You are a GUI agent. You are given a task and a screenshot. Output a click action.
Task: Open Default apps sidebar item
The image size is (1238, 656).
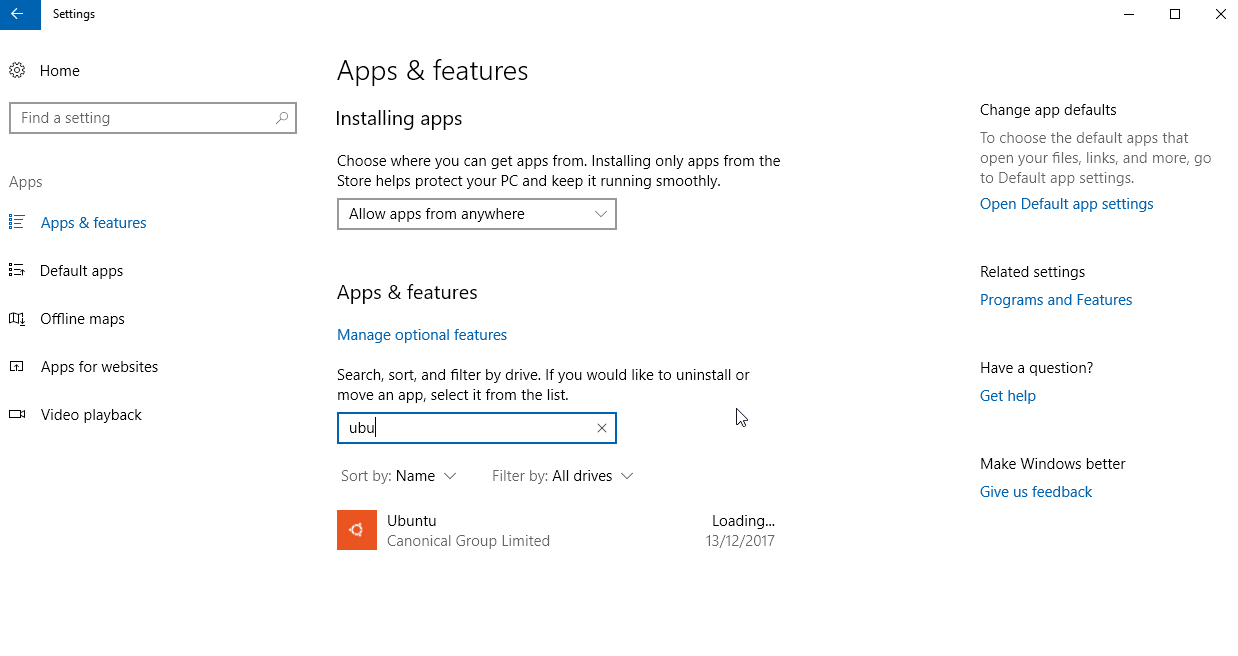(x=82, y=271)
